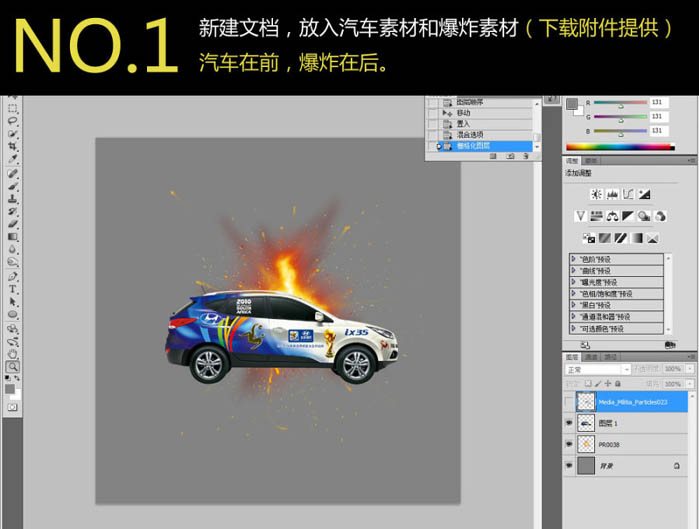Screen dimensions: 699x529
Task: Expand the "曝光度" presets group
Action: click(574, 282)
